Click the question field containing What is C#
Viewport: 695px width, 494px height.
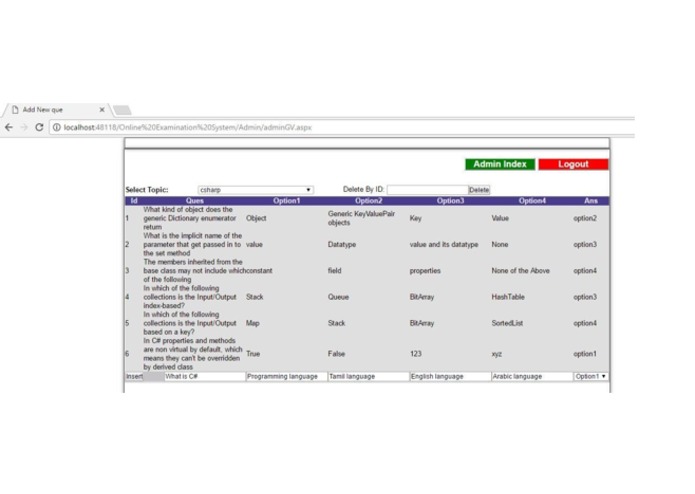coord(205,377)
